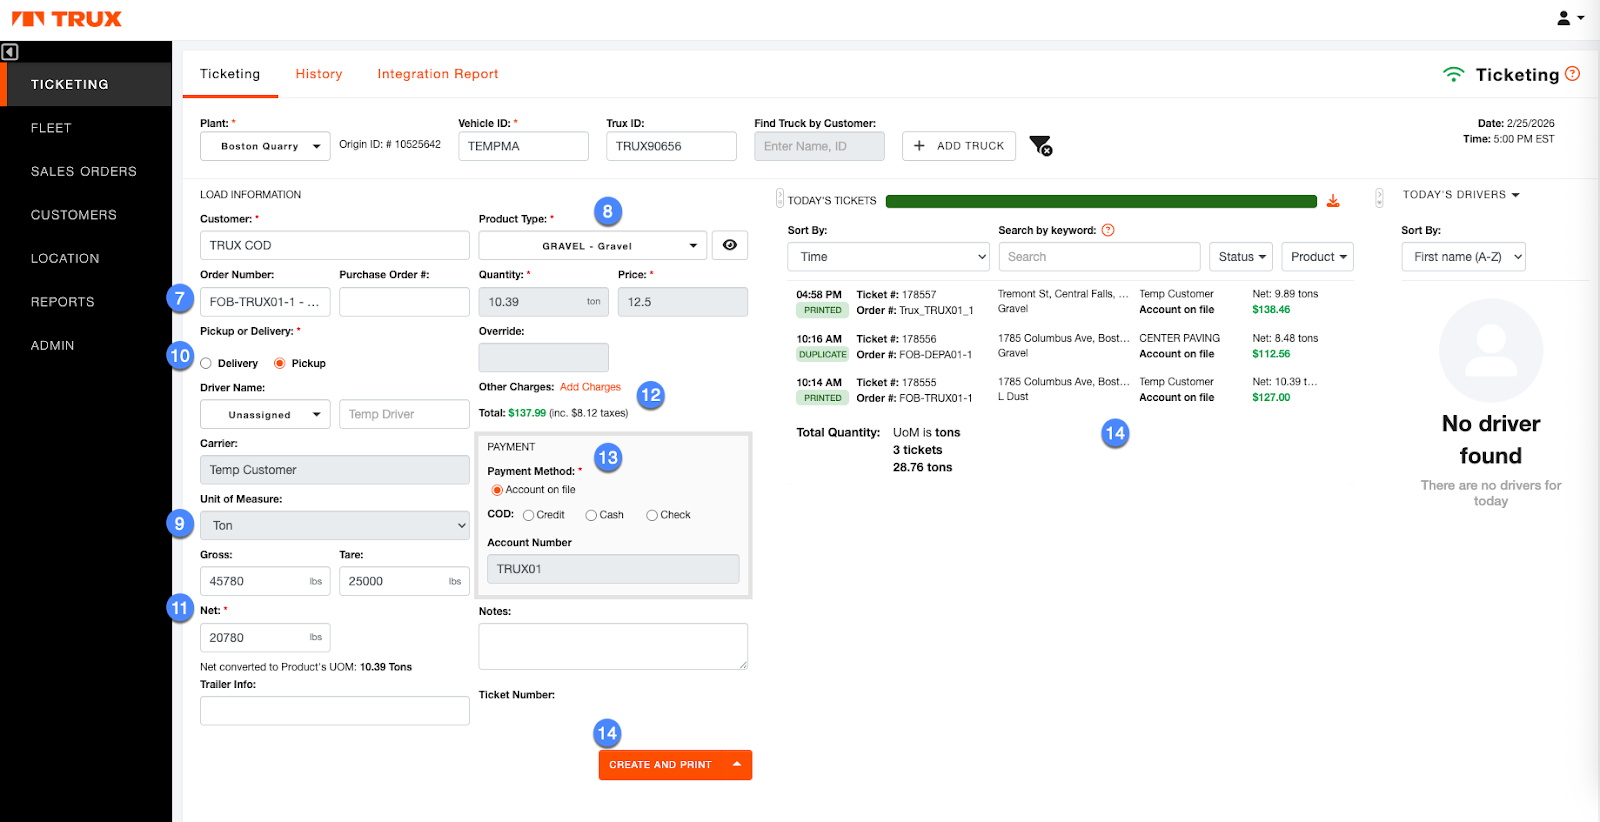Image resolution: width=1600 pixels, height=822 pixels.
Task: Select the Delivery radio button
Action: 206,364
